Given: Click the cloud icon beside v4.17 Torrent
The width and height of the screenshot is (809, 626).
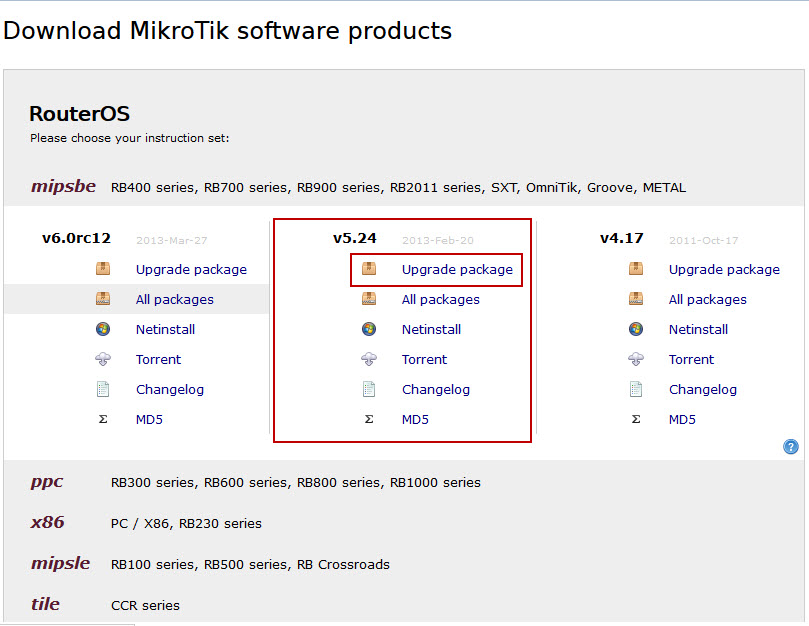Looking at the screenshot, I should coord(636,359).
